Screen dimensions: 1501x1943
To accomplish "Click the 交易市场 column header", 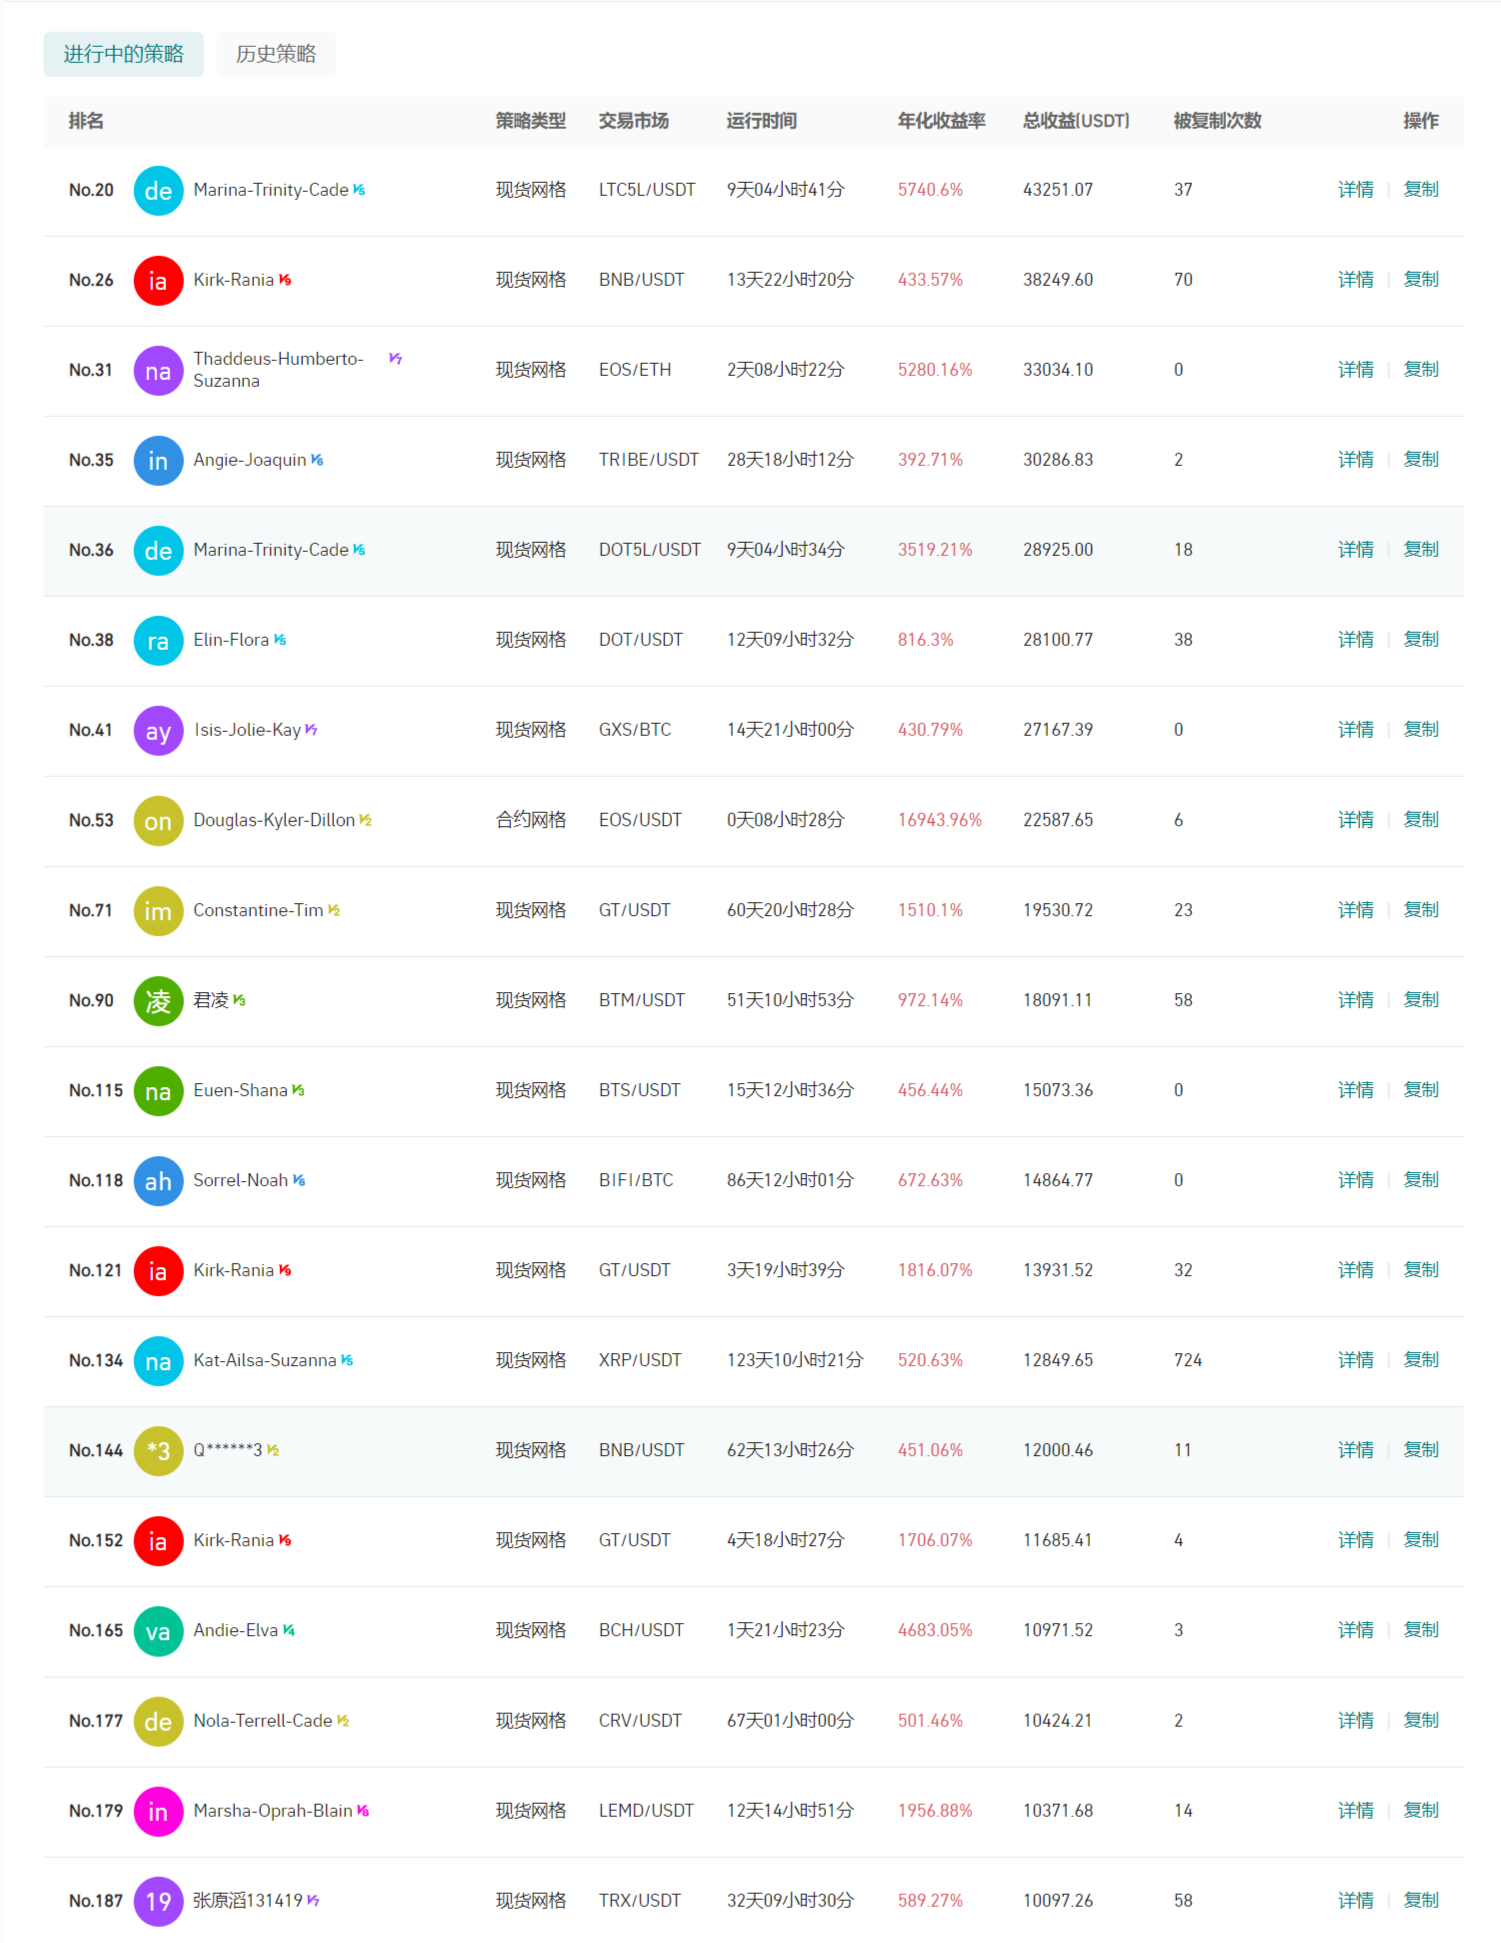I will pos(634,121).
